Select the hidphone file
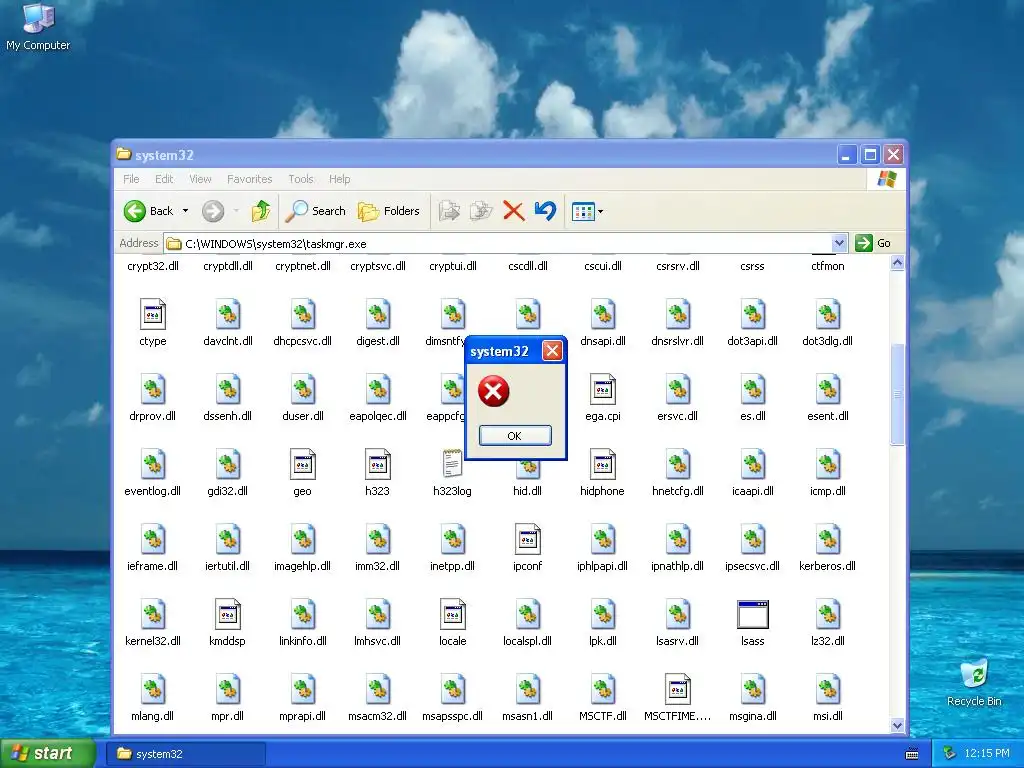1024x768 pixels. click(602, 473)
